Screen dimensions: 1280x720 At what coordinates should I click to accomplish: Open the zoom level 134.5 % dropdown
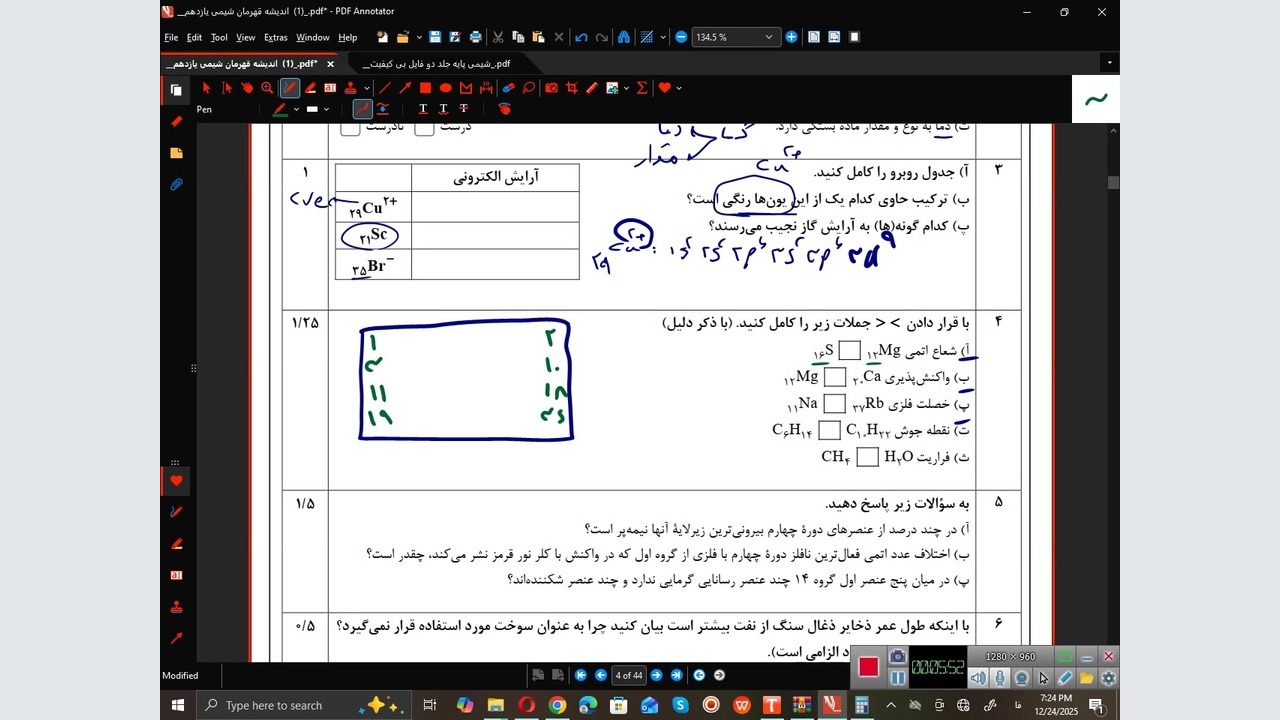click(768, 37)
